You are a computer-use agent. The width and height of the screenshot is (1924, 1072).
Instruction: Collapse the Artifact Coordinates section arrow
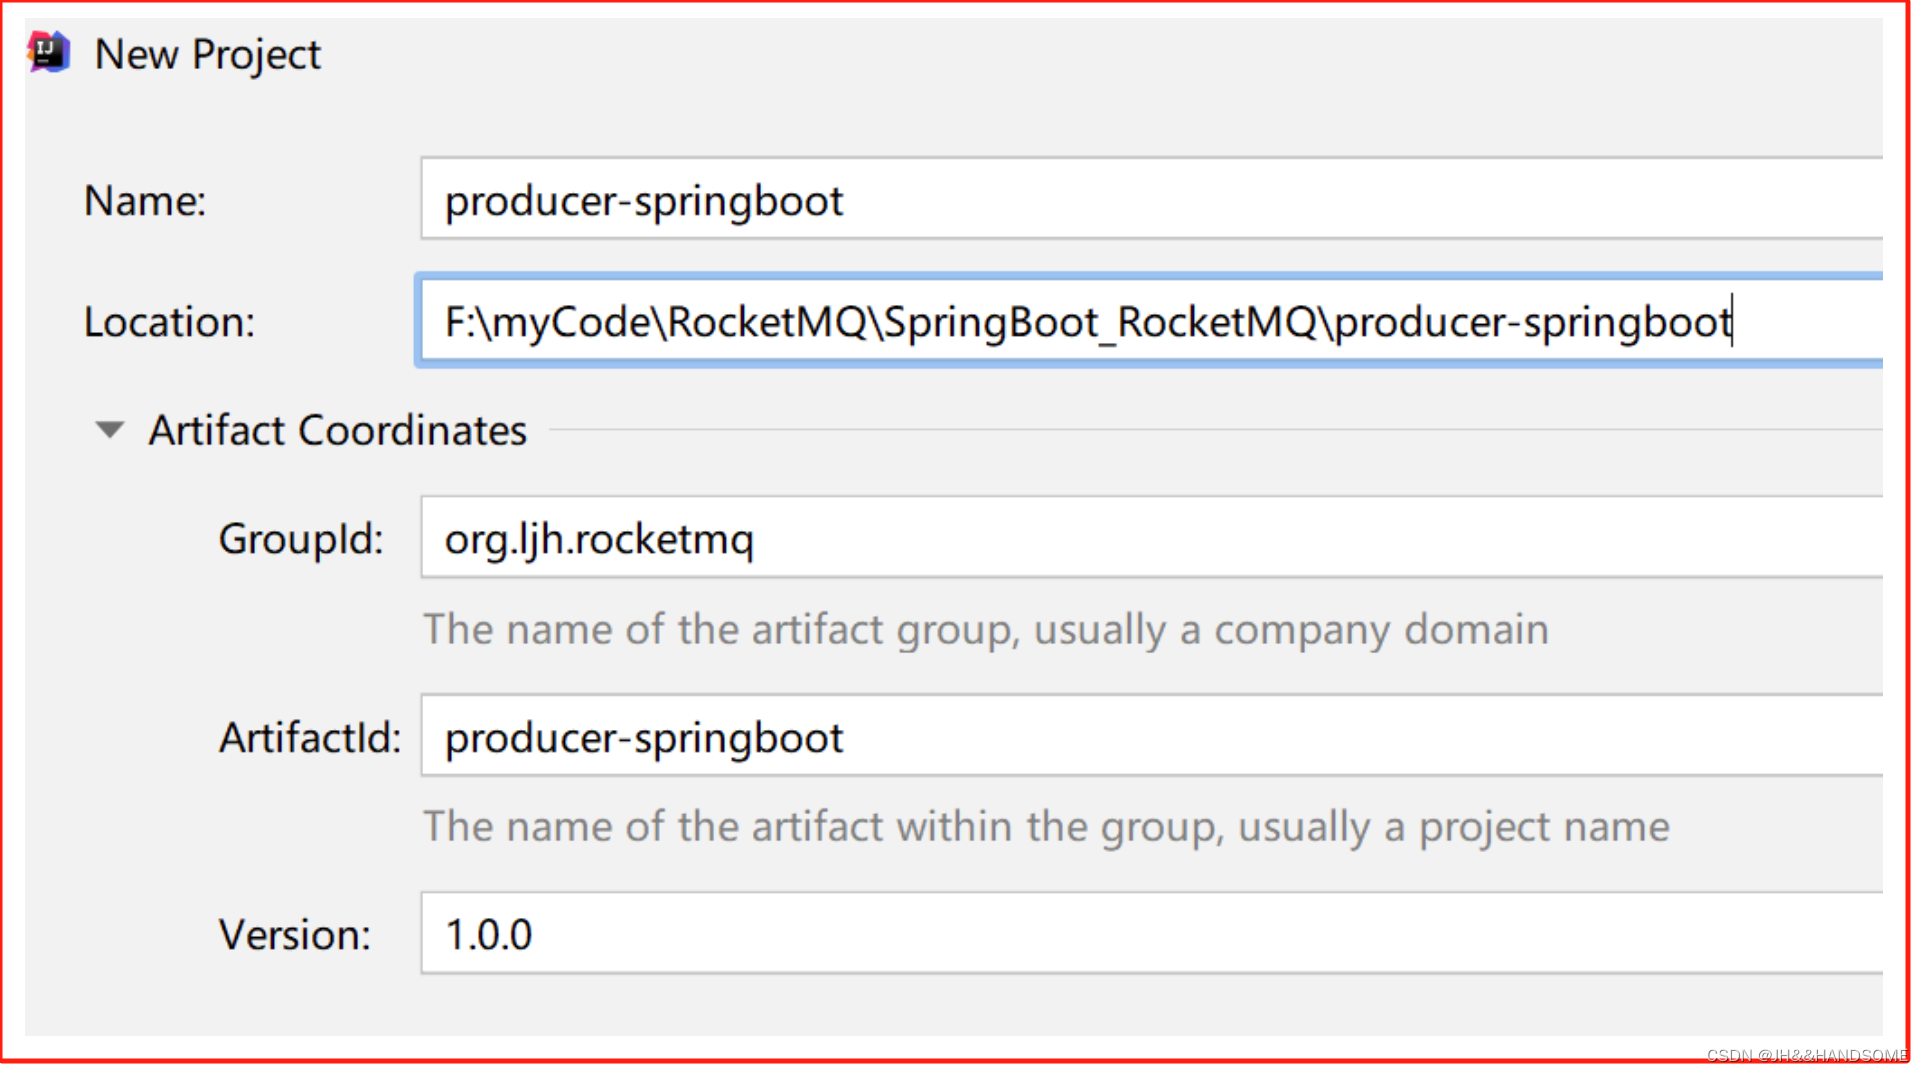(109, 430)
